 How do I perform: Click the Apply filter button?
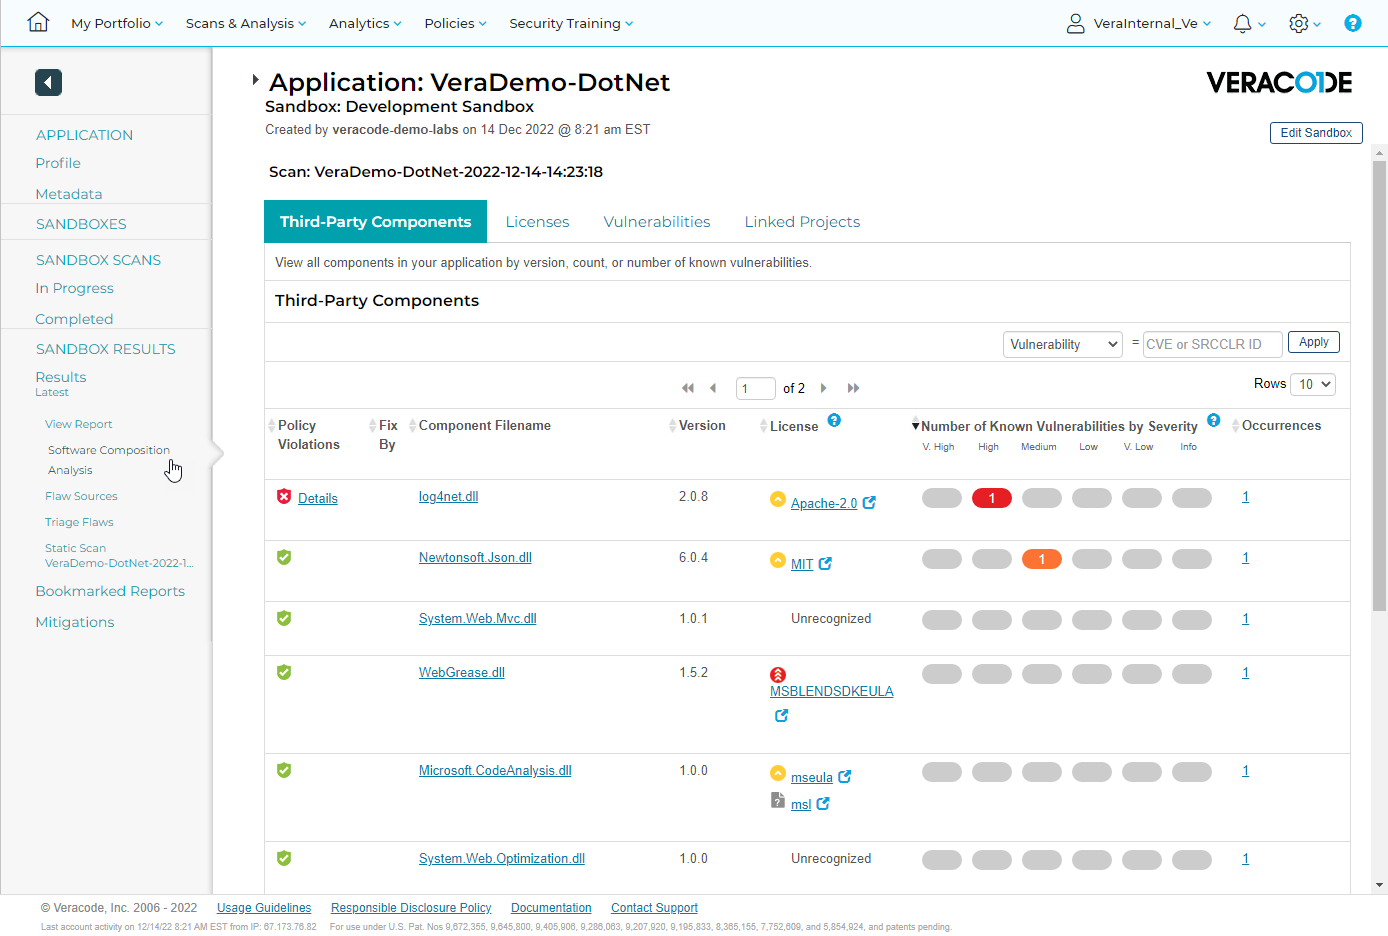point(1314,342)
